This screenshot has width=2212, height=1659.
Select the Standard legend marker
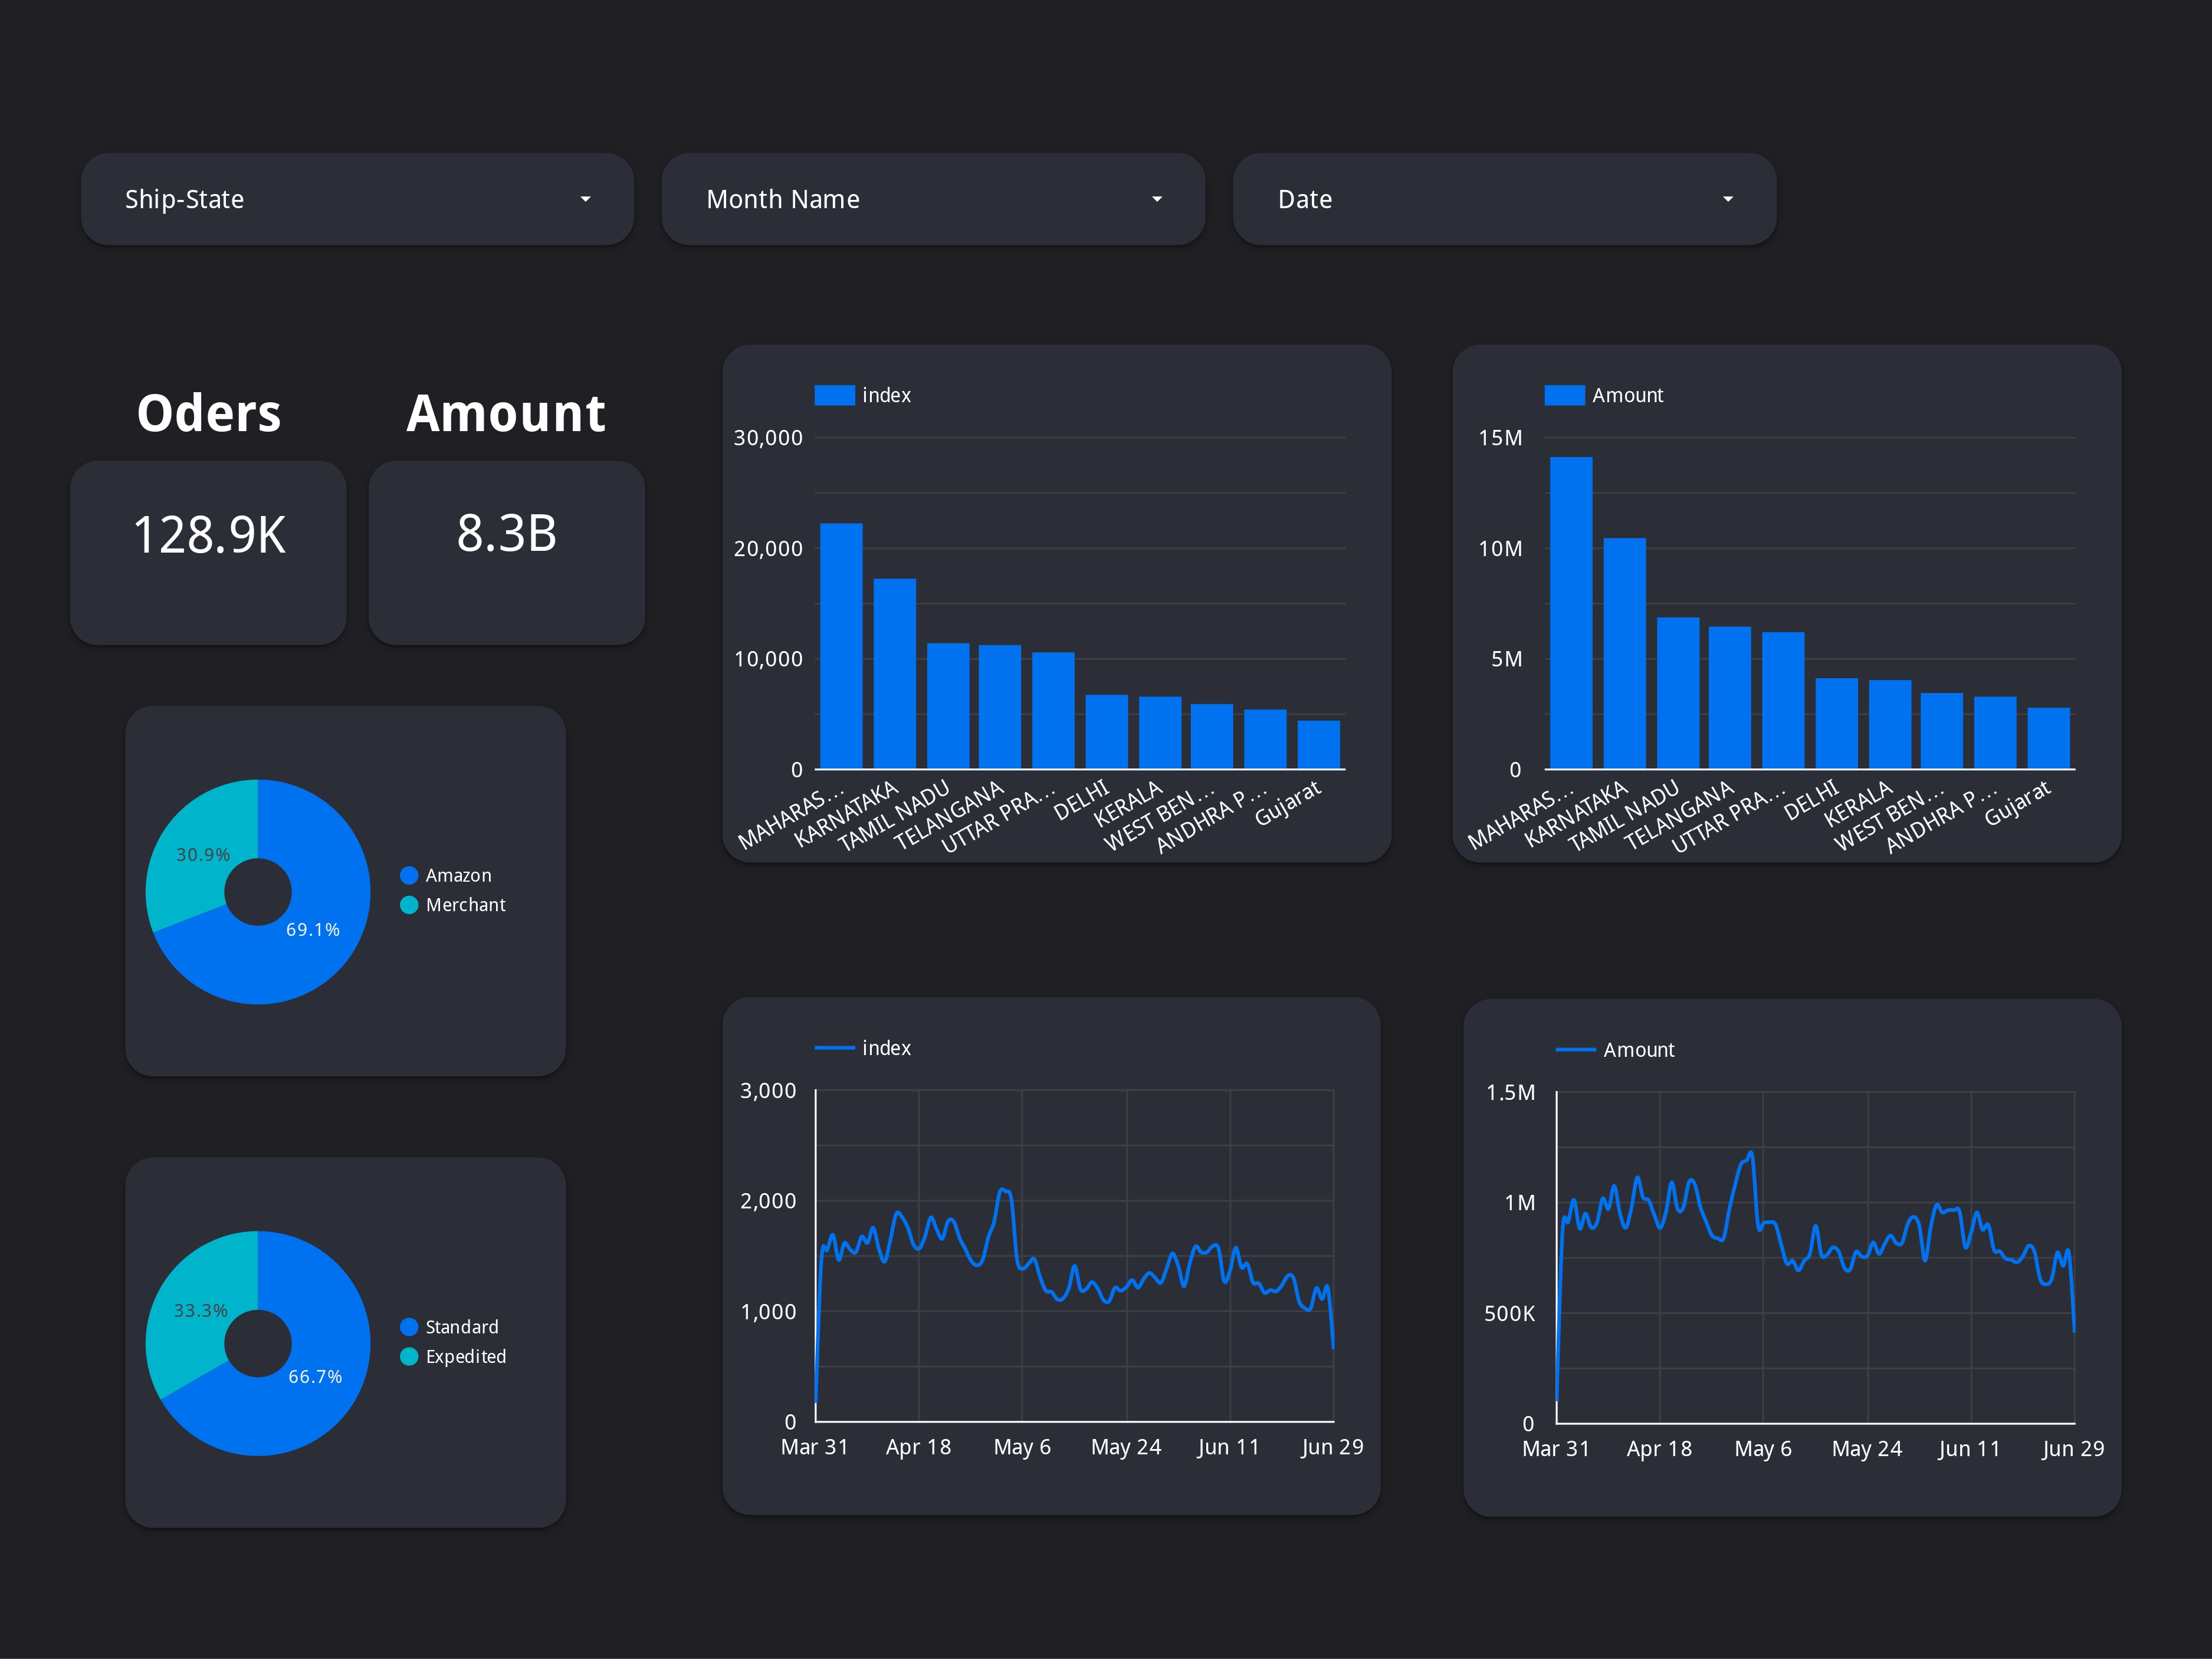(409, 1327)
